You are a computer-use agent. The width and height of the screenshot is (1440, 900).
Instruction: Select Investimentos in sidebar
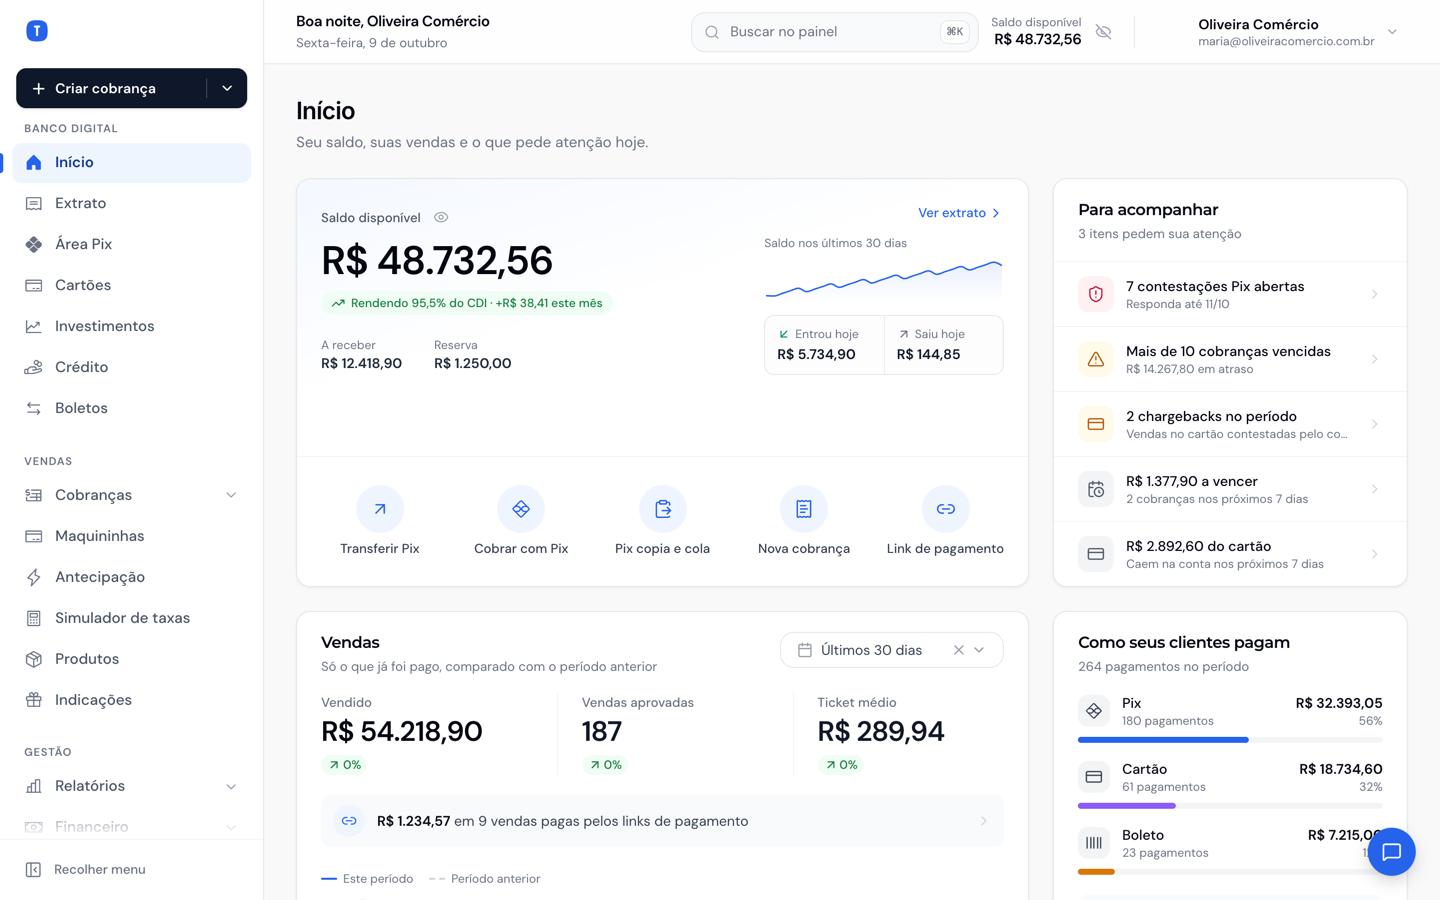tap(132, 326)
